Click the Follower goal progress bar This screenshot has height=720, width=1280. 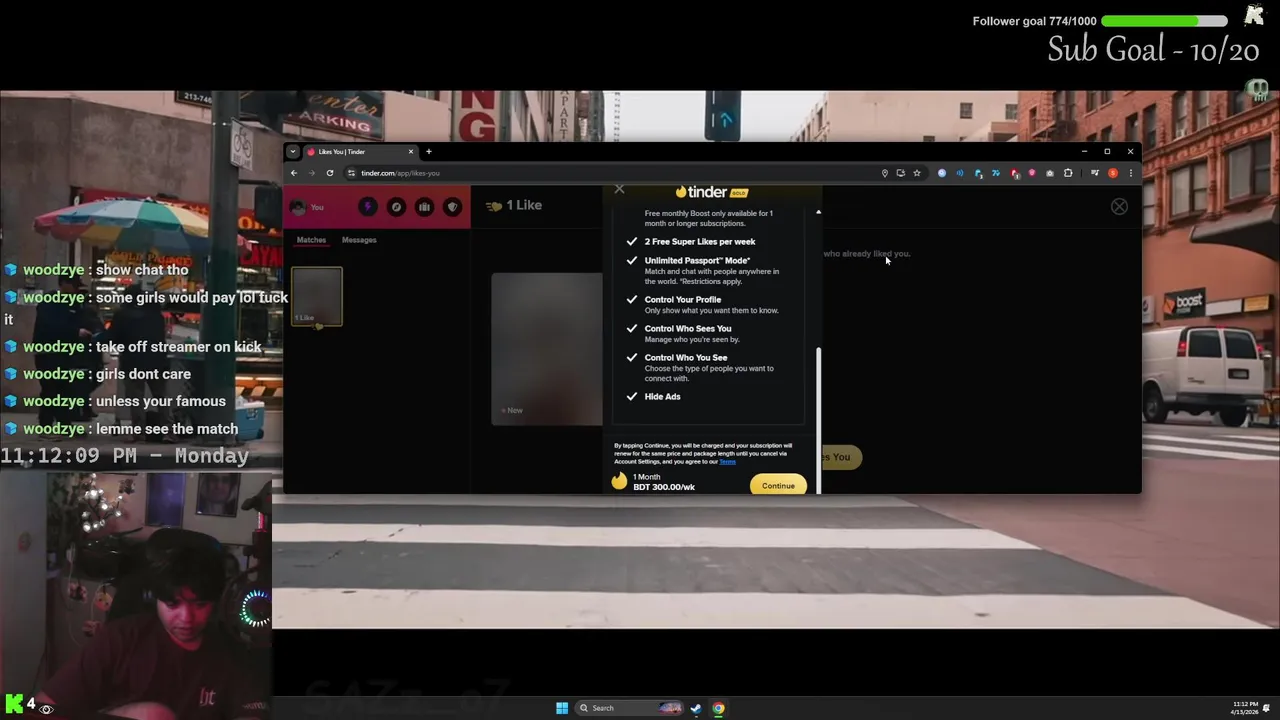click(1165, 21)
